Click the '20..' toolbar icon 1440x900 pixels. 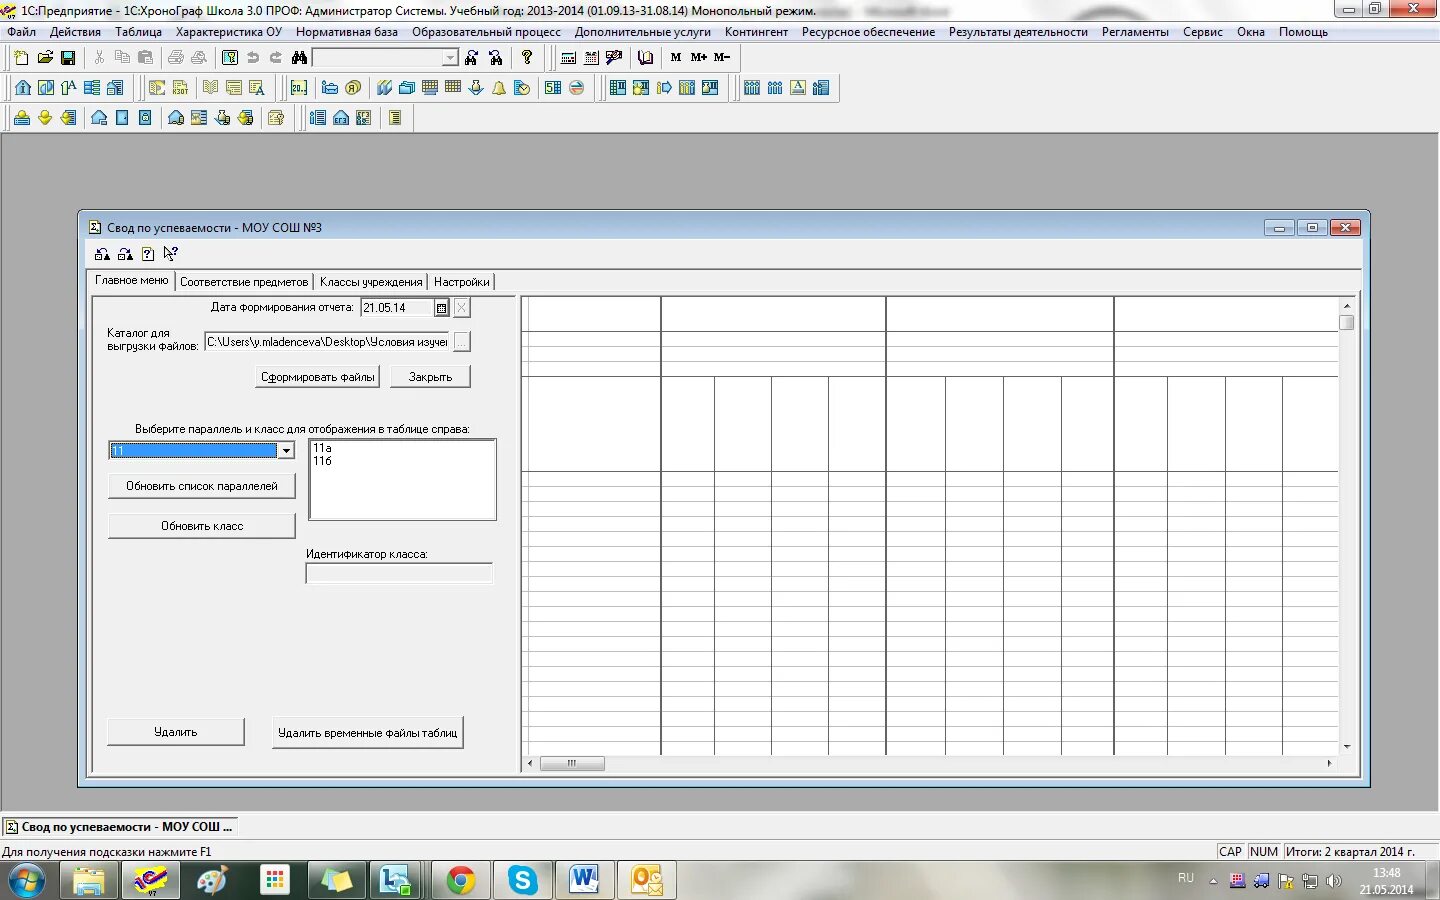pyautogui.click(x=299, y=88)
